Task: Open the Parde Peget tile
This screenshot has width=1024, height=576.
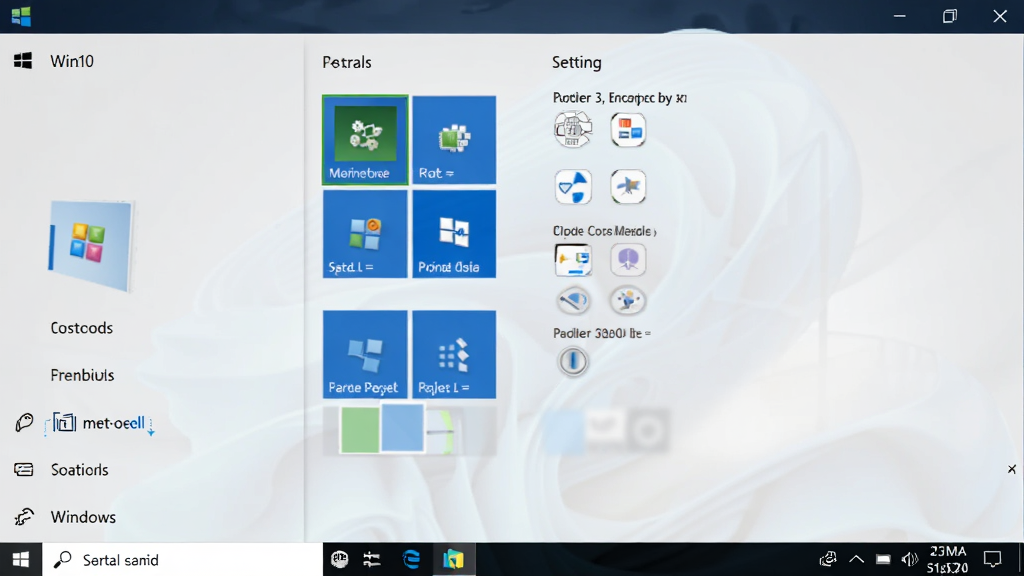Action: pyautogui.click(x=365, y=354)
